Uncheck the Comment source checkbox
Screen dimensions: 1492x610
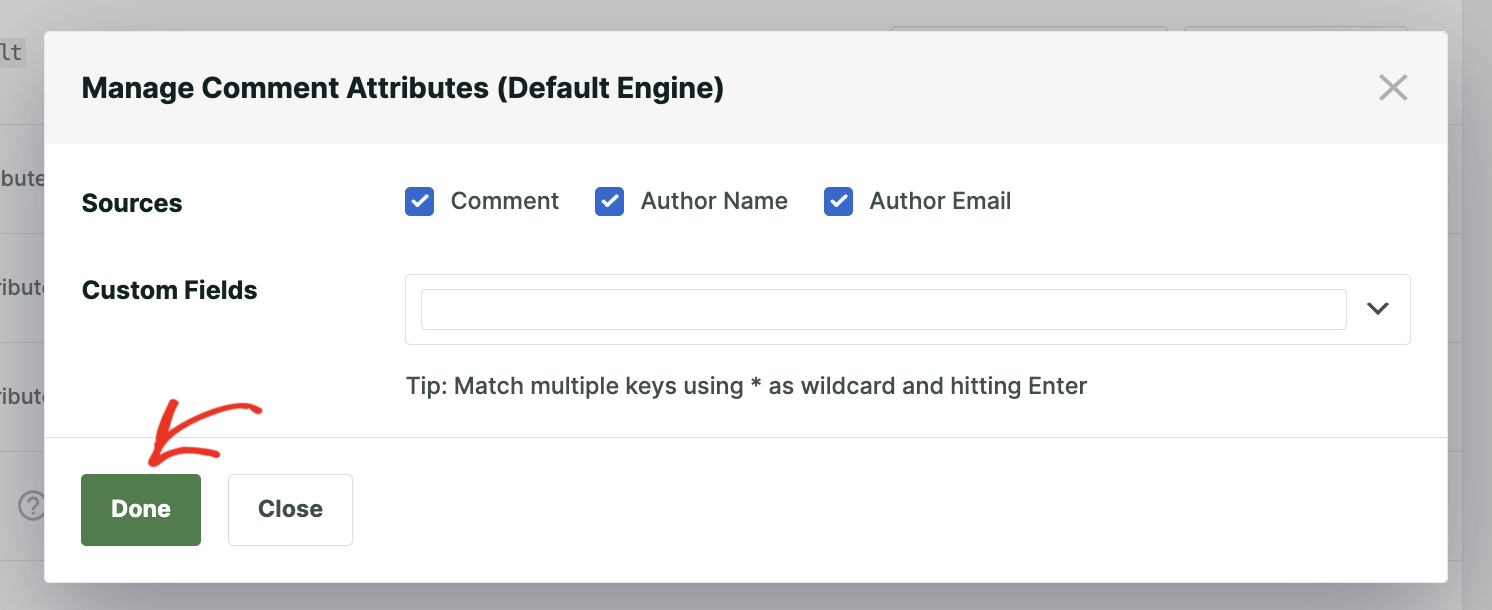(x=419, y=201)
